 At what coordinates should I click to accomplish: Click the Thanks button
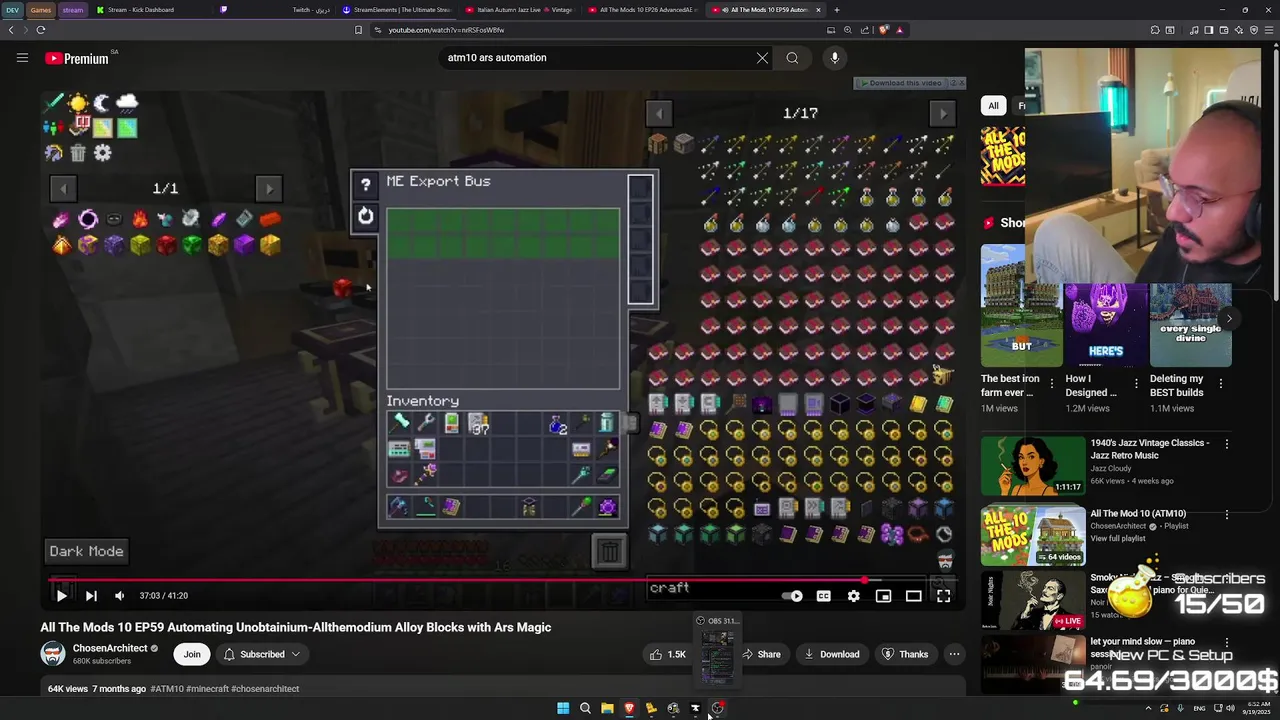coord(904,654)
